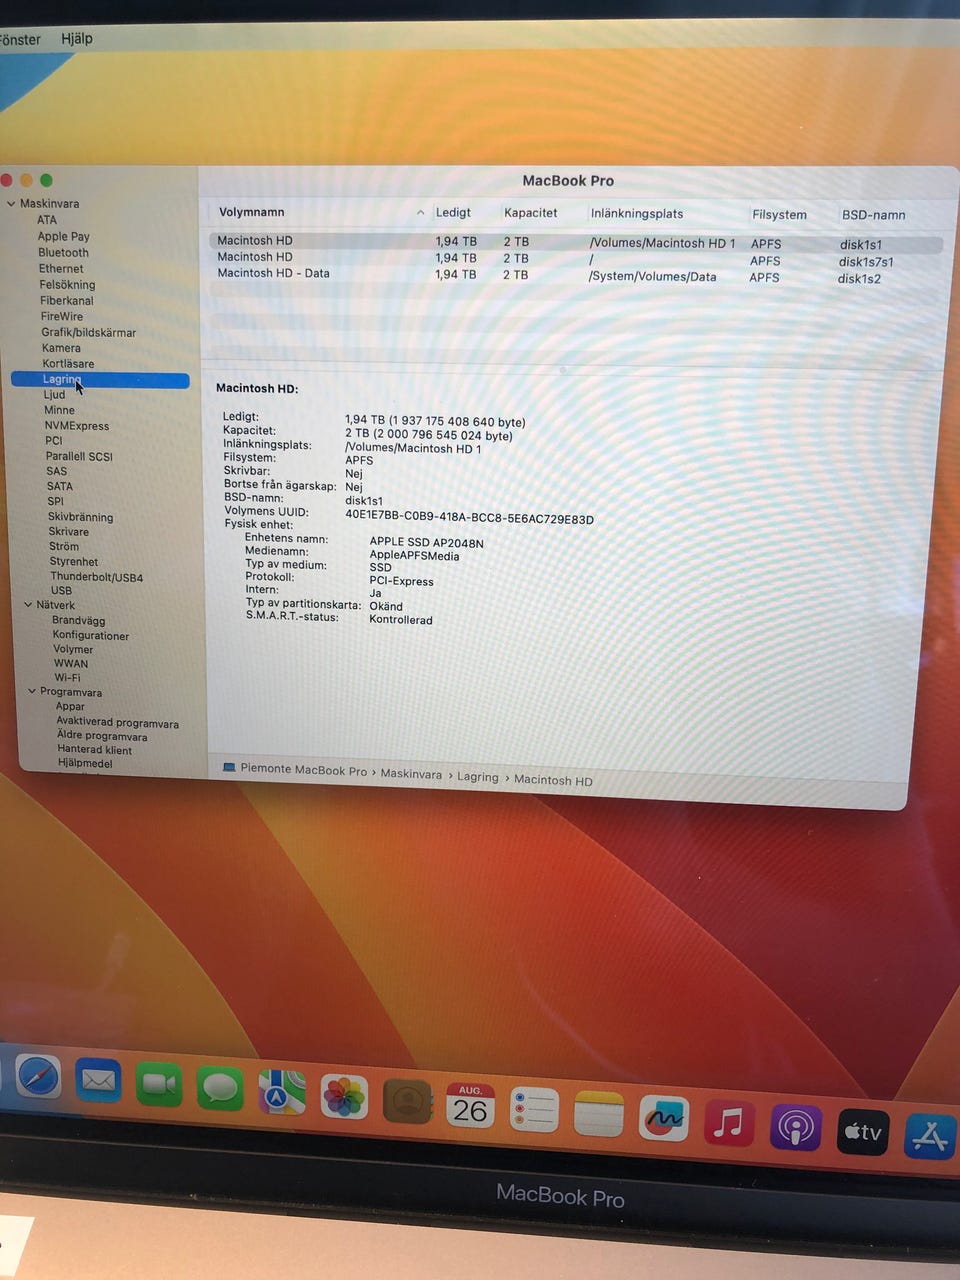Open the Notes app in the Dock
The image size is (960, 1280).
click(x=599, y=1114)
